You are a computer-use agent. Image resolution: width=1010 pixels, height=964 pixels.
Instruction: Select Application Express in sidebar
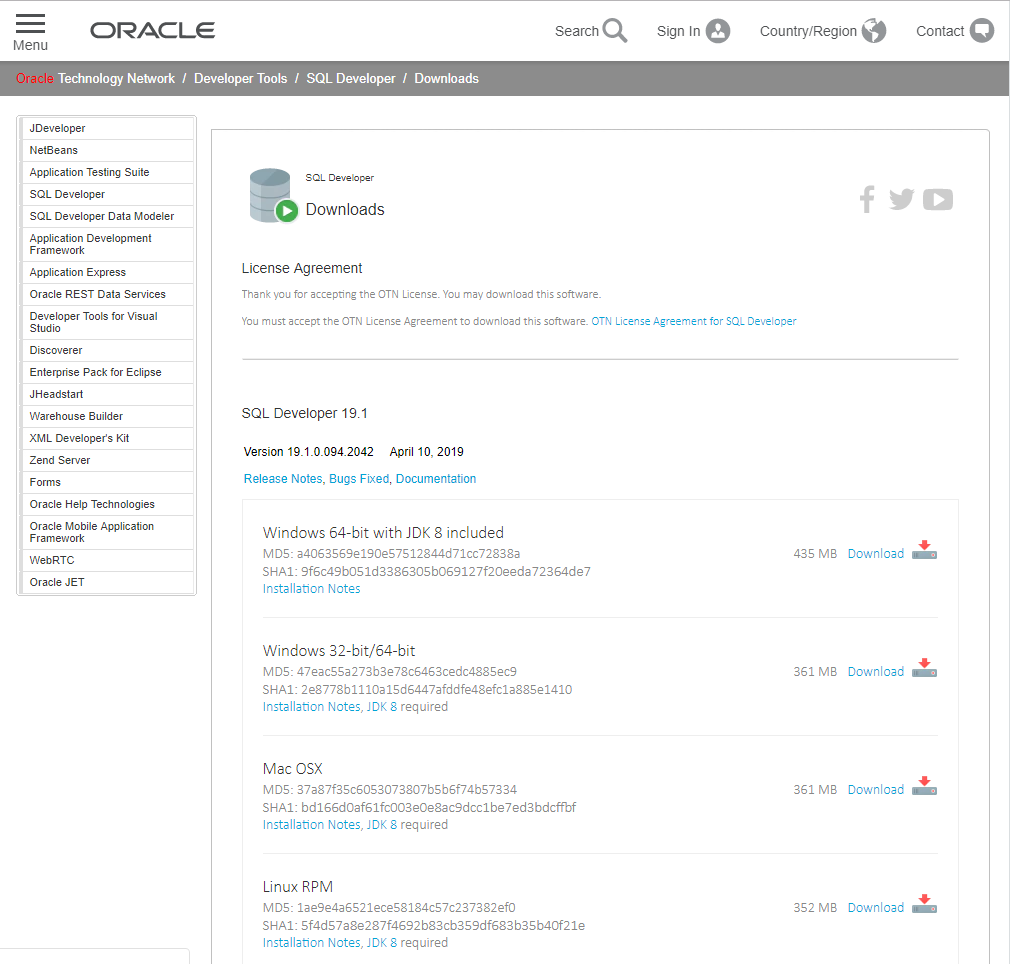pyautogui.click(x=108, y=272)
